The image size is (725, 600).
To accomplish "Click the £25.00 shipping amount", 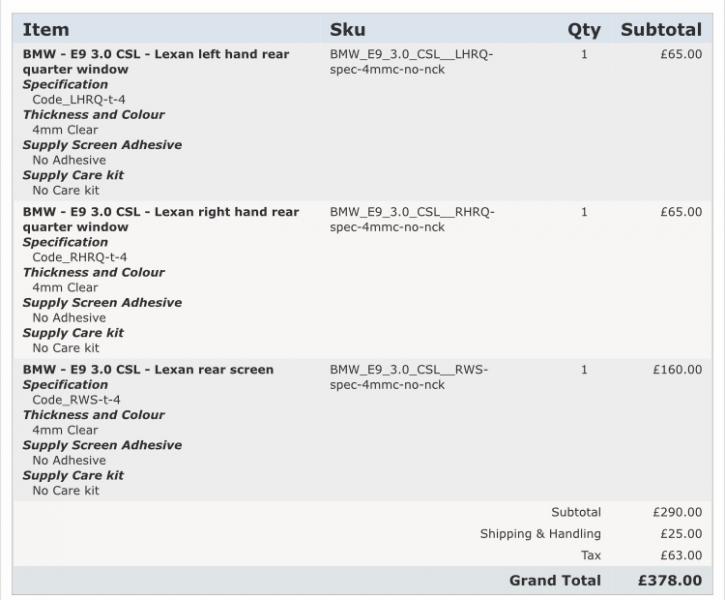I will click(681, 534).
